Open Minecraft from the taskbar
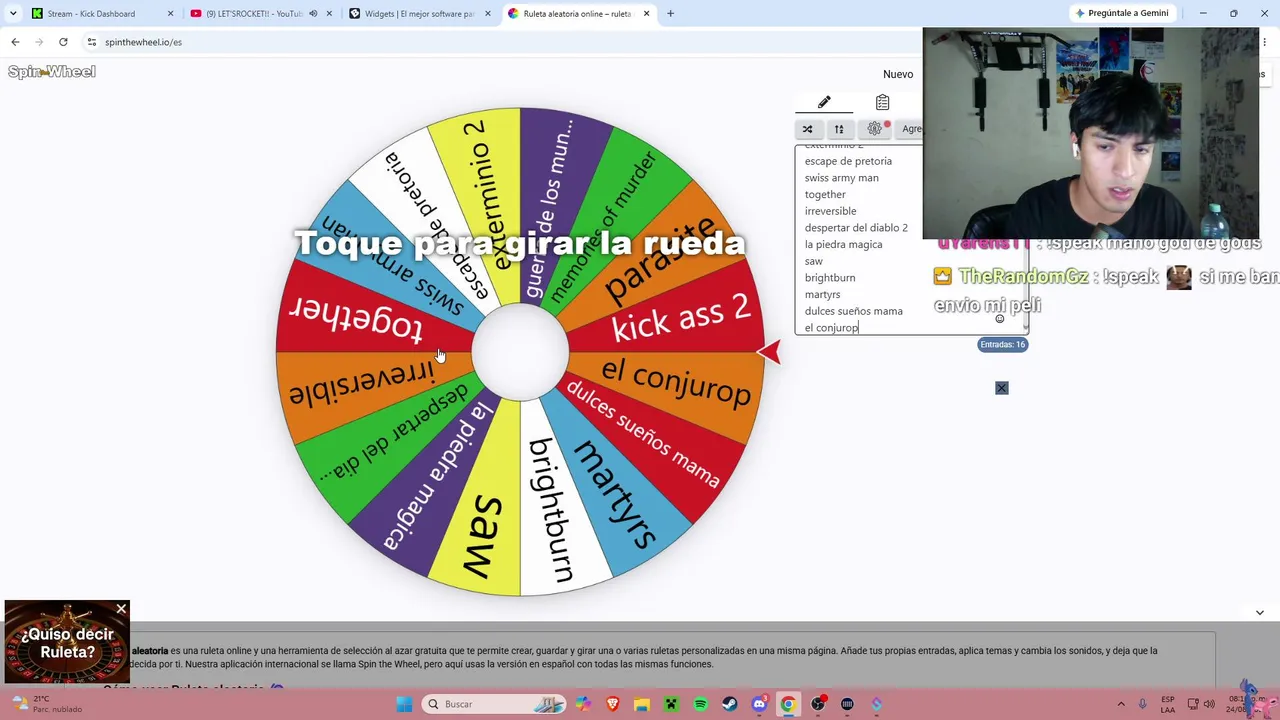The width and height of the screenshot is (1280, 720). click(671, 704)
